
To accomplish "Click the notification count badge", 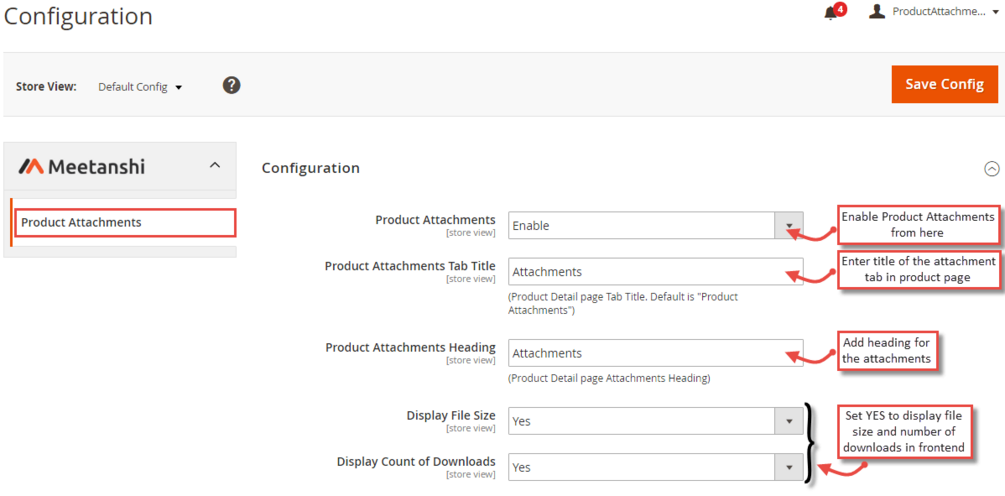I will coord(840,9).
